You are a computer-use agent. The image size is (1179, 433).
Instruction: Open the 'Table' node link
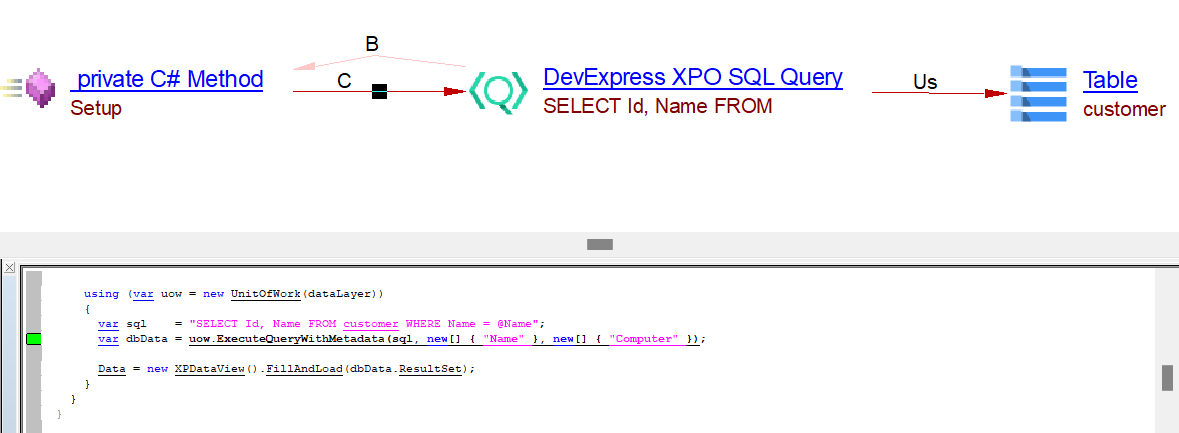tap(1110, 80)
